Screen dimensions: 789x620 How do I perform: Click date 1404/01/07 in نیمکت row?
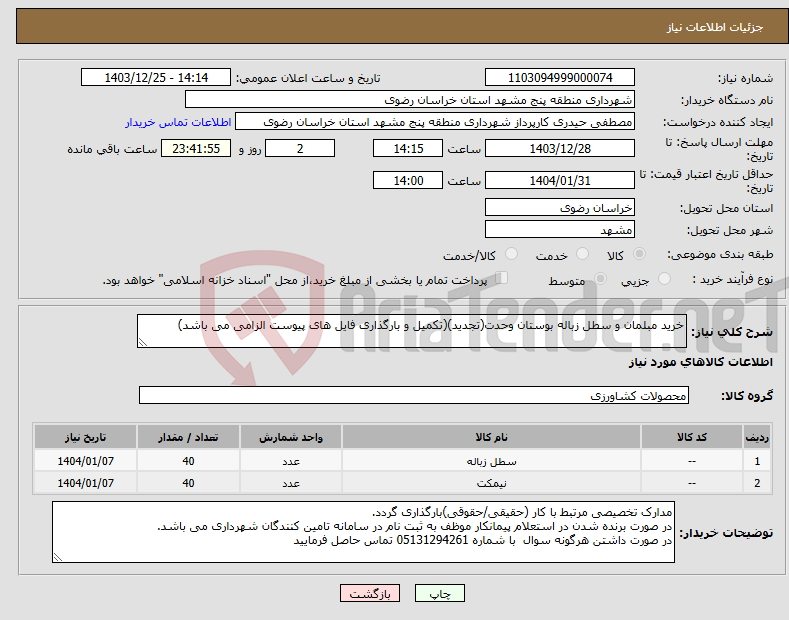[x=86, y=483]
